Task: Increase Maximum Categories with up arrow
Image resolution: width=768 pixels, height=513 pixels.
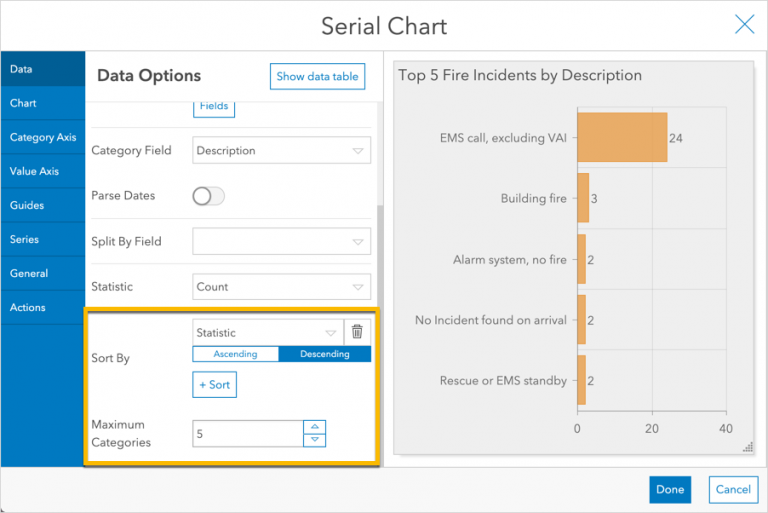Action: [315, 427]
